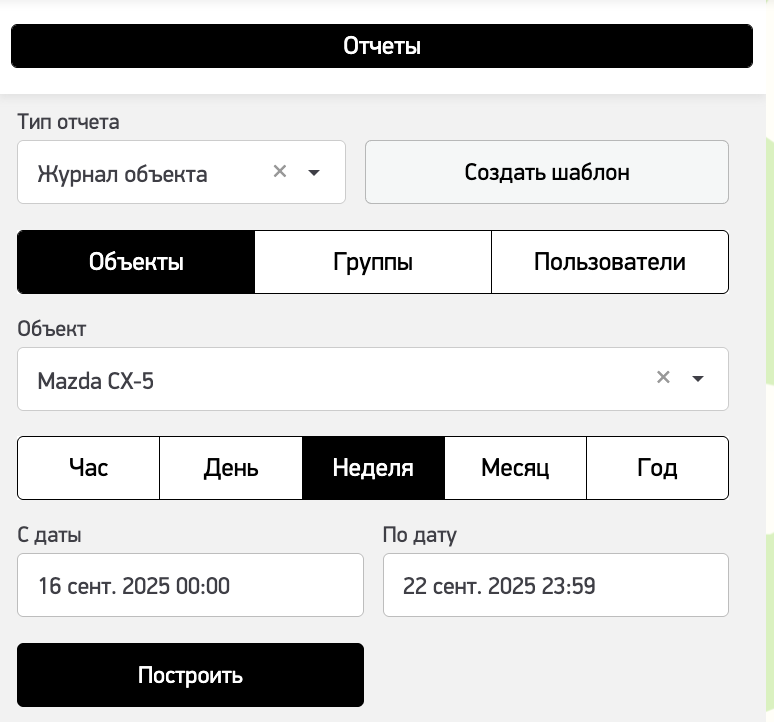Click the 'С даты' start date field
Image resolution: width=774 pixels, height=722 pixels.
[x=190, y=585]
